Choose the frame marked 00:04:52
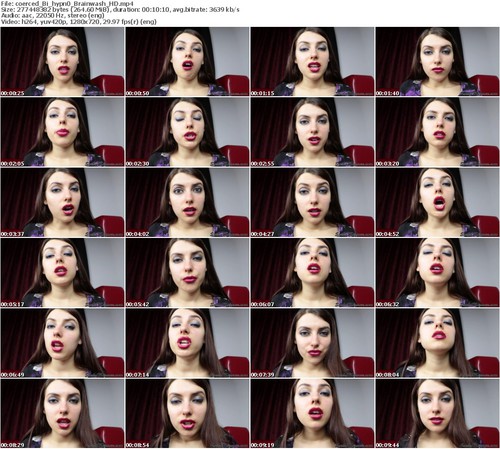Image resolution: width=500 pixels, height=449 pixels. tap(437, 202)
